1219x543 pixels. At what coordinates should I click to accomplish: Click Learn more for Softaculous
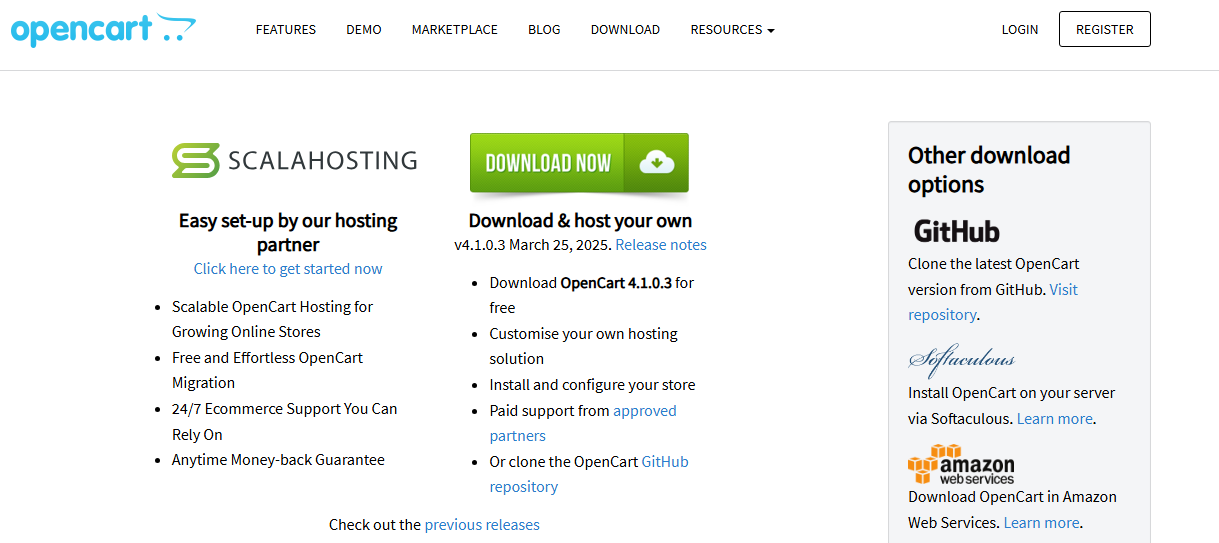[1054, 419]
